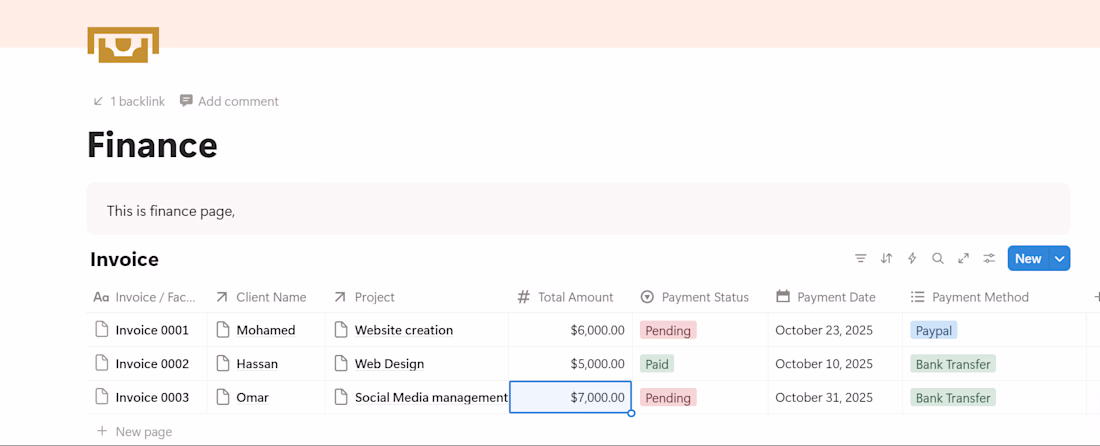This screenshot has width=1100, height=446.
Task: Click the filter icon in Invoice toolbar
Action: [x=860, y=258]
